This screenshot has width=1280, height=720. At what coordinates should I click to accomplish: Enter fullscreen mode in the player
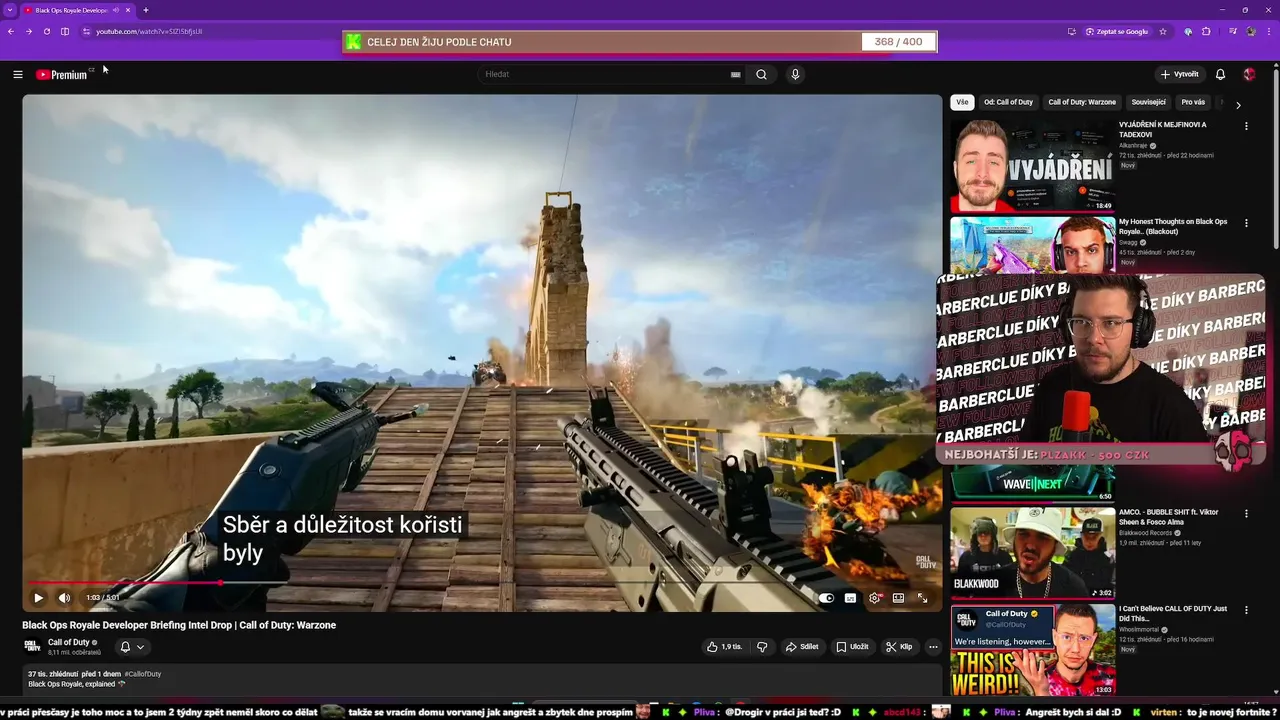click(x=922, y=598)
